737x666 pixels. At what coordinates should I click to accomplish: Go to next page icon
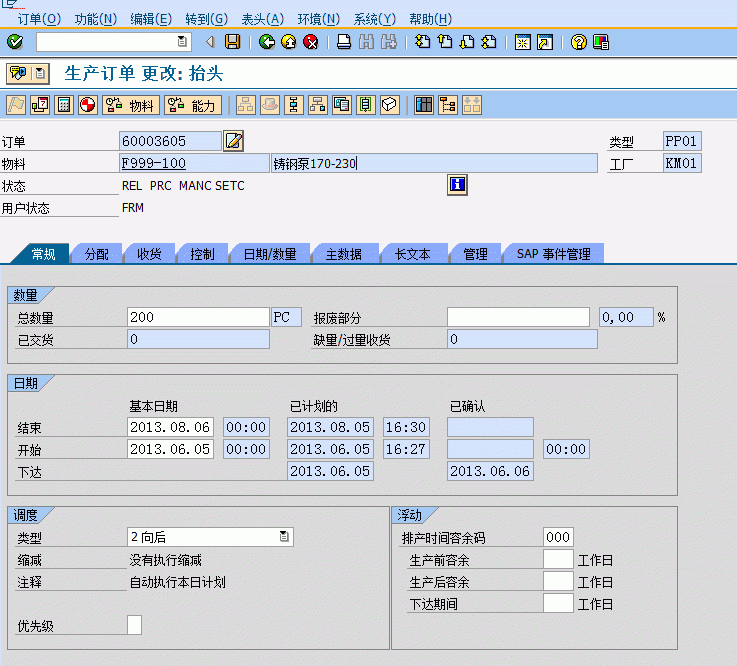tap(467, 42)
